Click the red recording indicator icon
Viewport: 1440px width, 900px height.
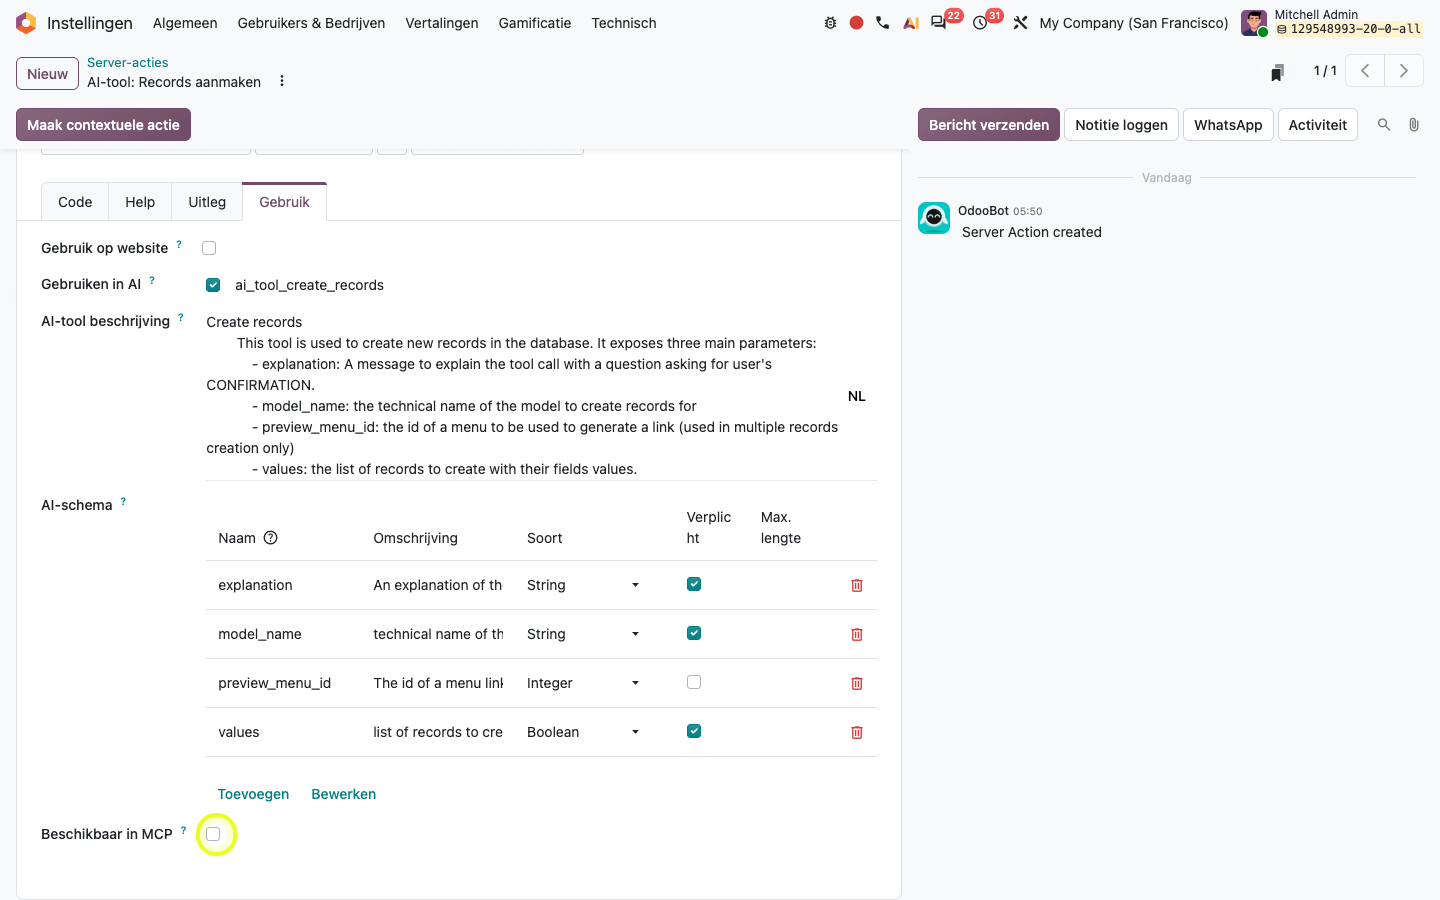(856, 23)
